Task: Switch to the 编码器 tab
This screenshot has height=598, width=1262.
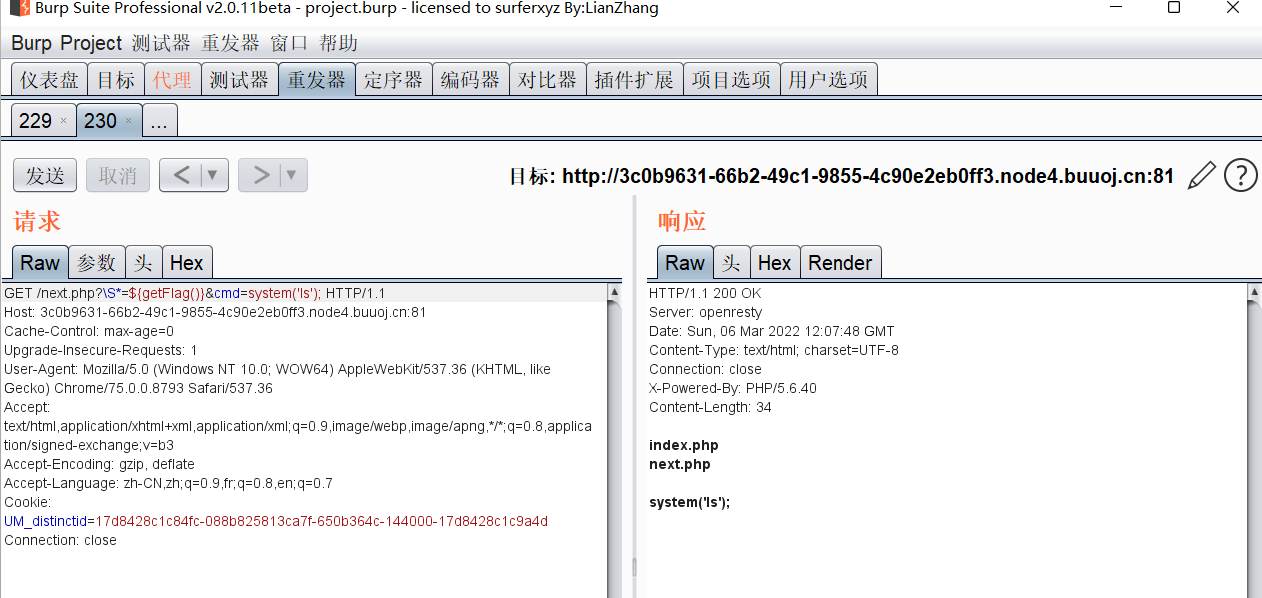Action: tap(470, 80)
